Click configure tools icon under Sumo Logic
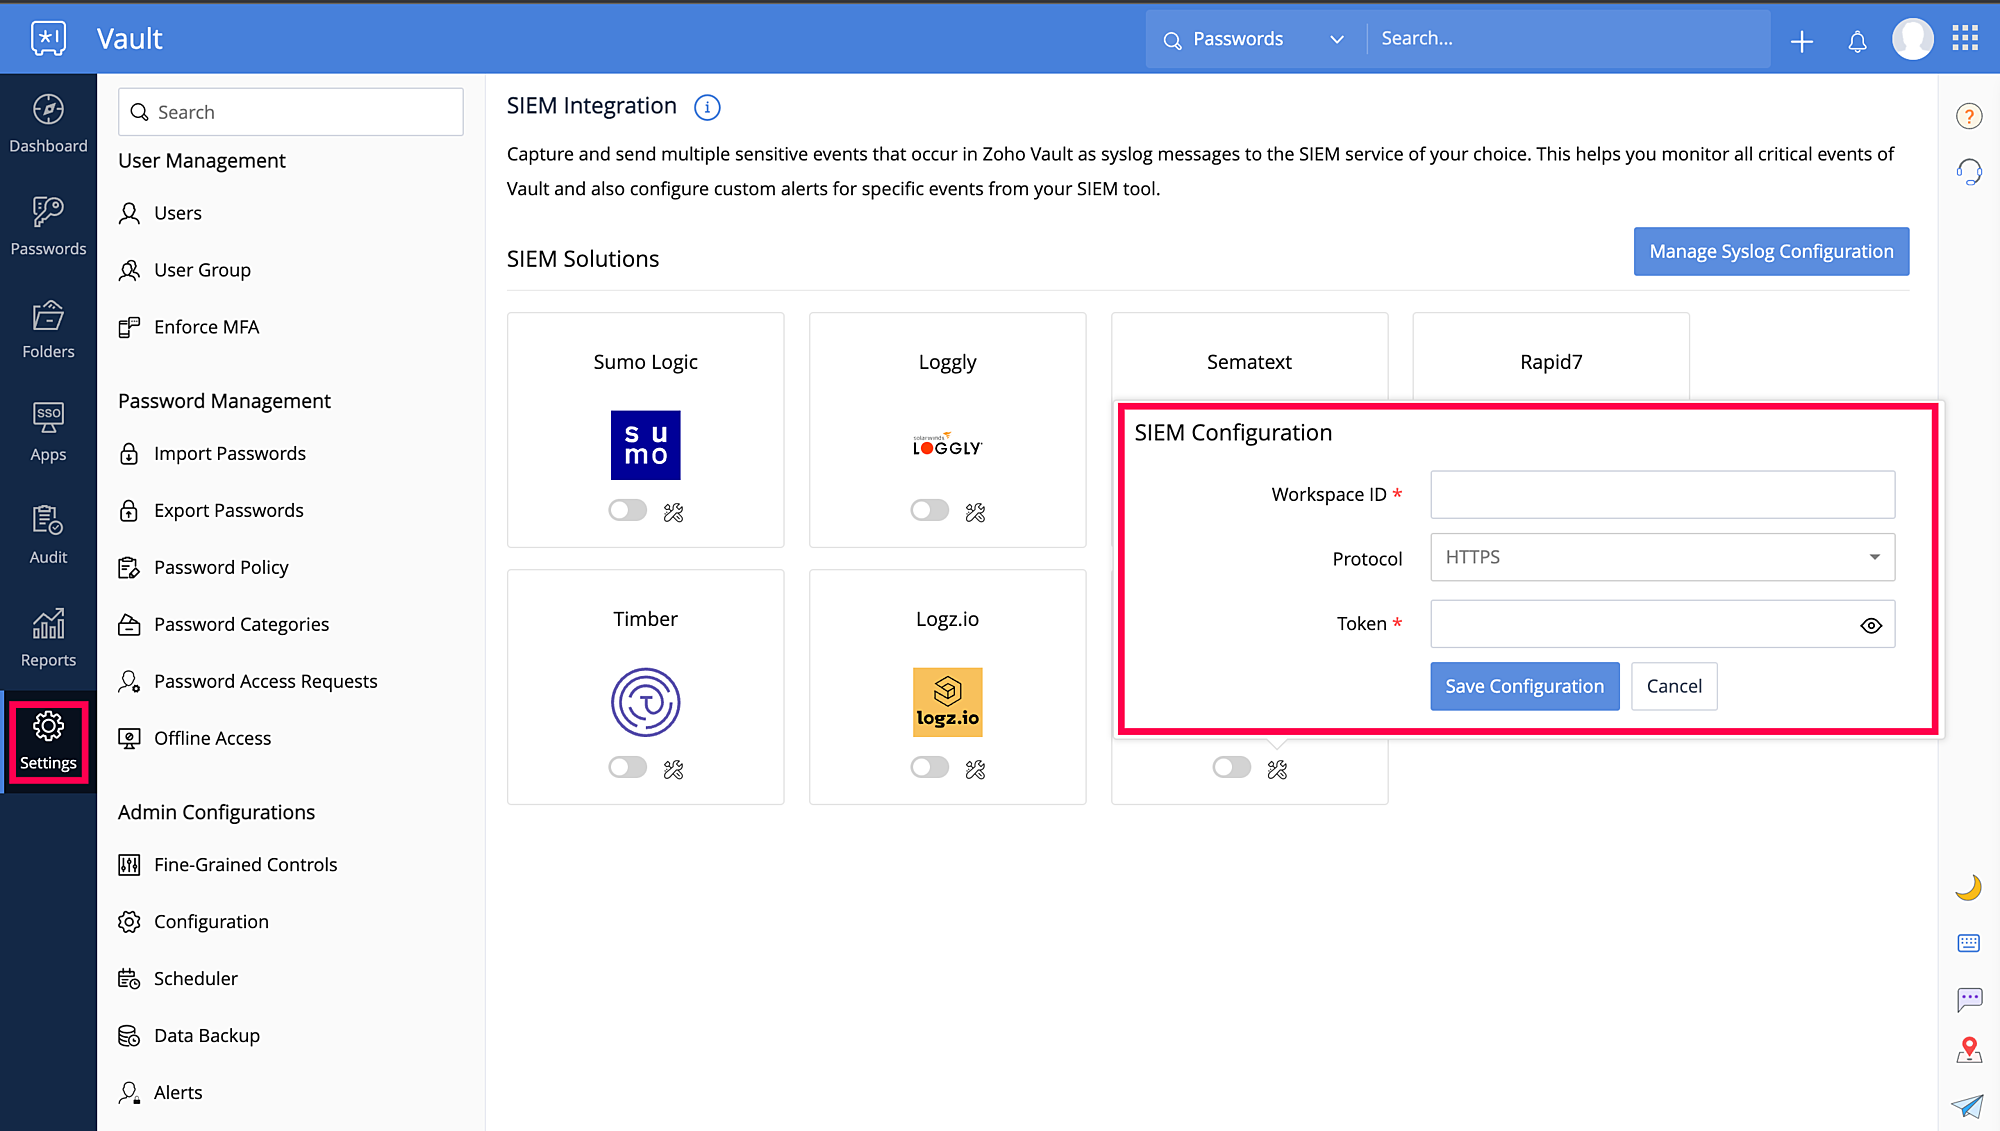The width and height of the screenshot is (2000, 1131). tap(674, 512)
